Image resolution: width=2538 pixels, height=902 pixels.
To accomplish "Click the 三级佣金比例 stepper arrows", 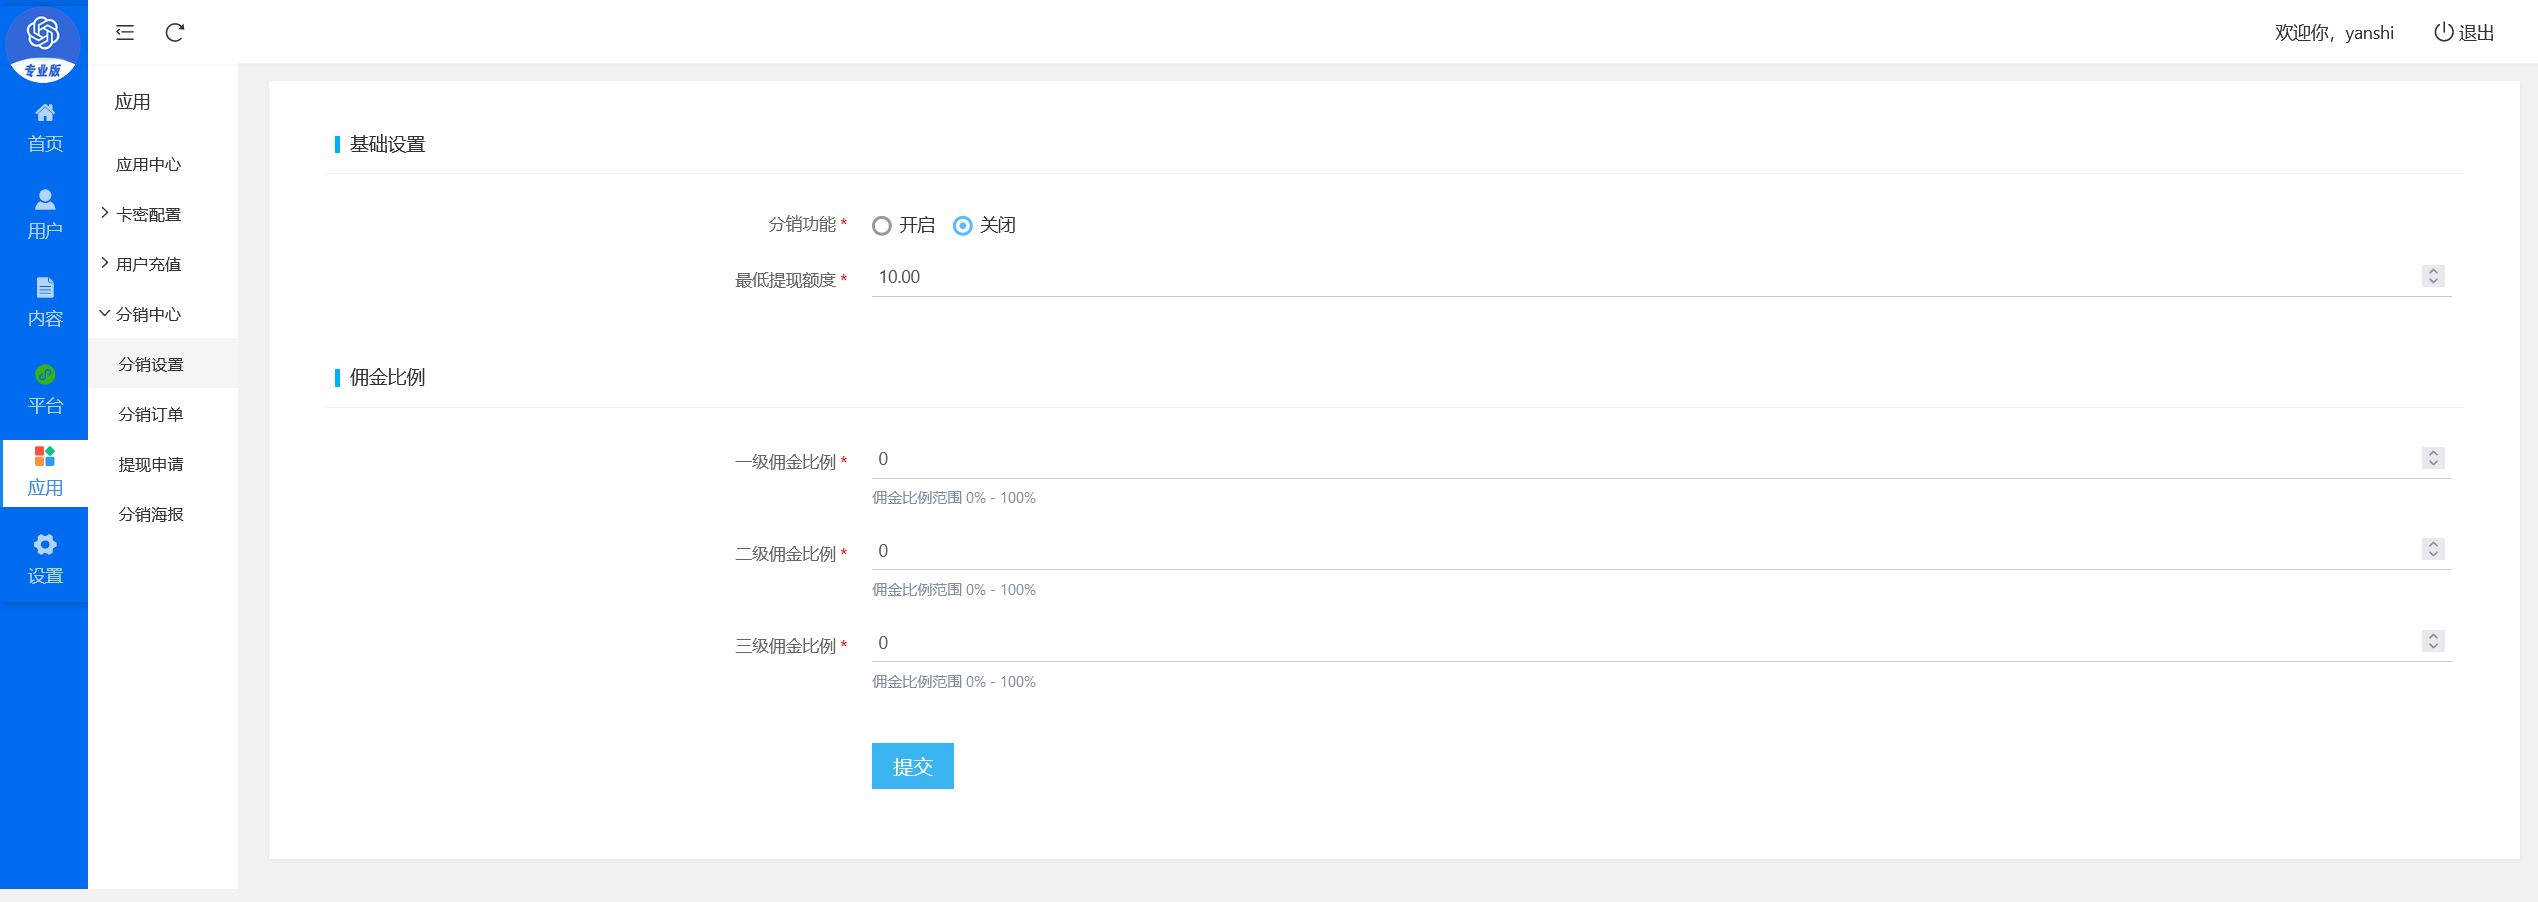I will (2433, 642).
